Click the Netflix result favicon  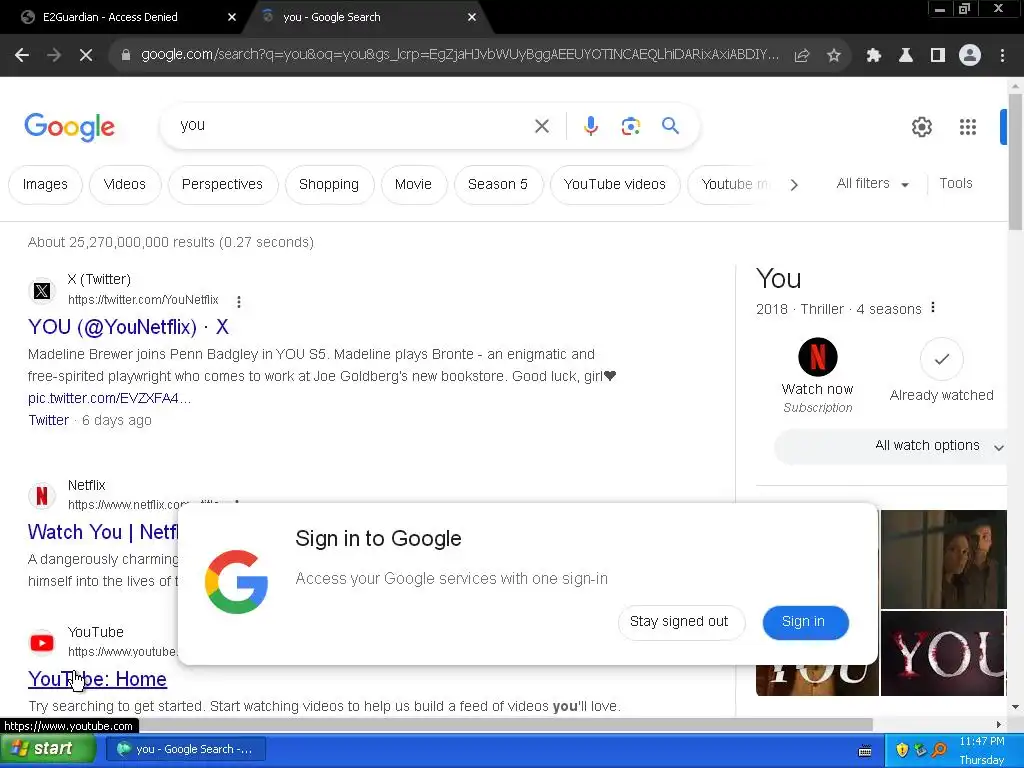42,496
